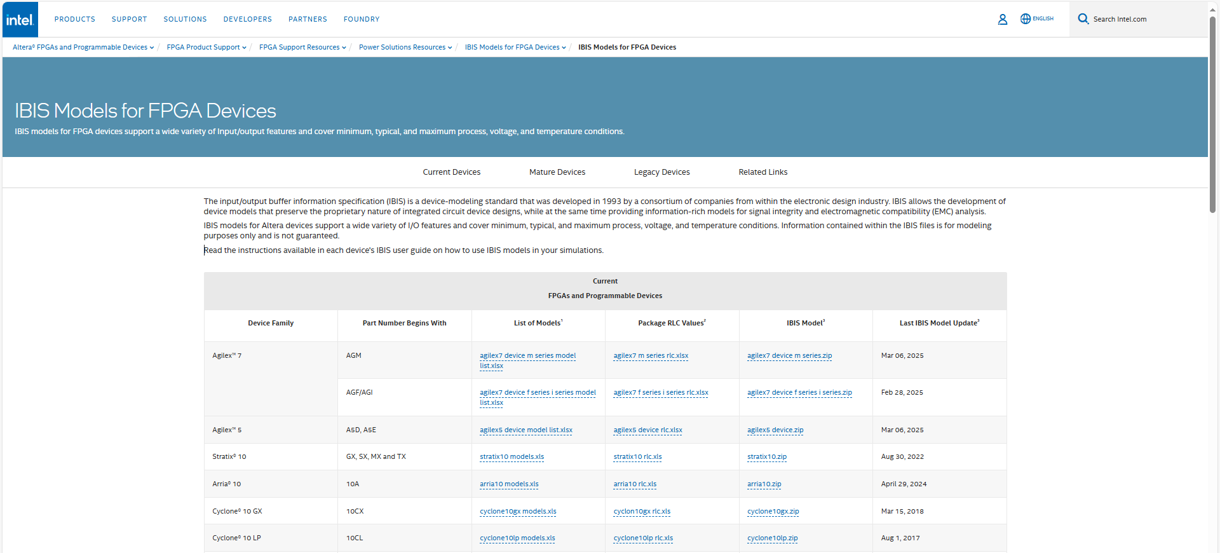Download stratix10.zip
Viewport: 1220px width, 553px height.
(x=767, y=457)
